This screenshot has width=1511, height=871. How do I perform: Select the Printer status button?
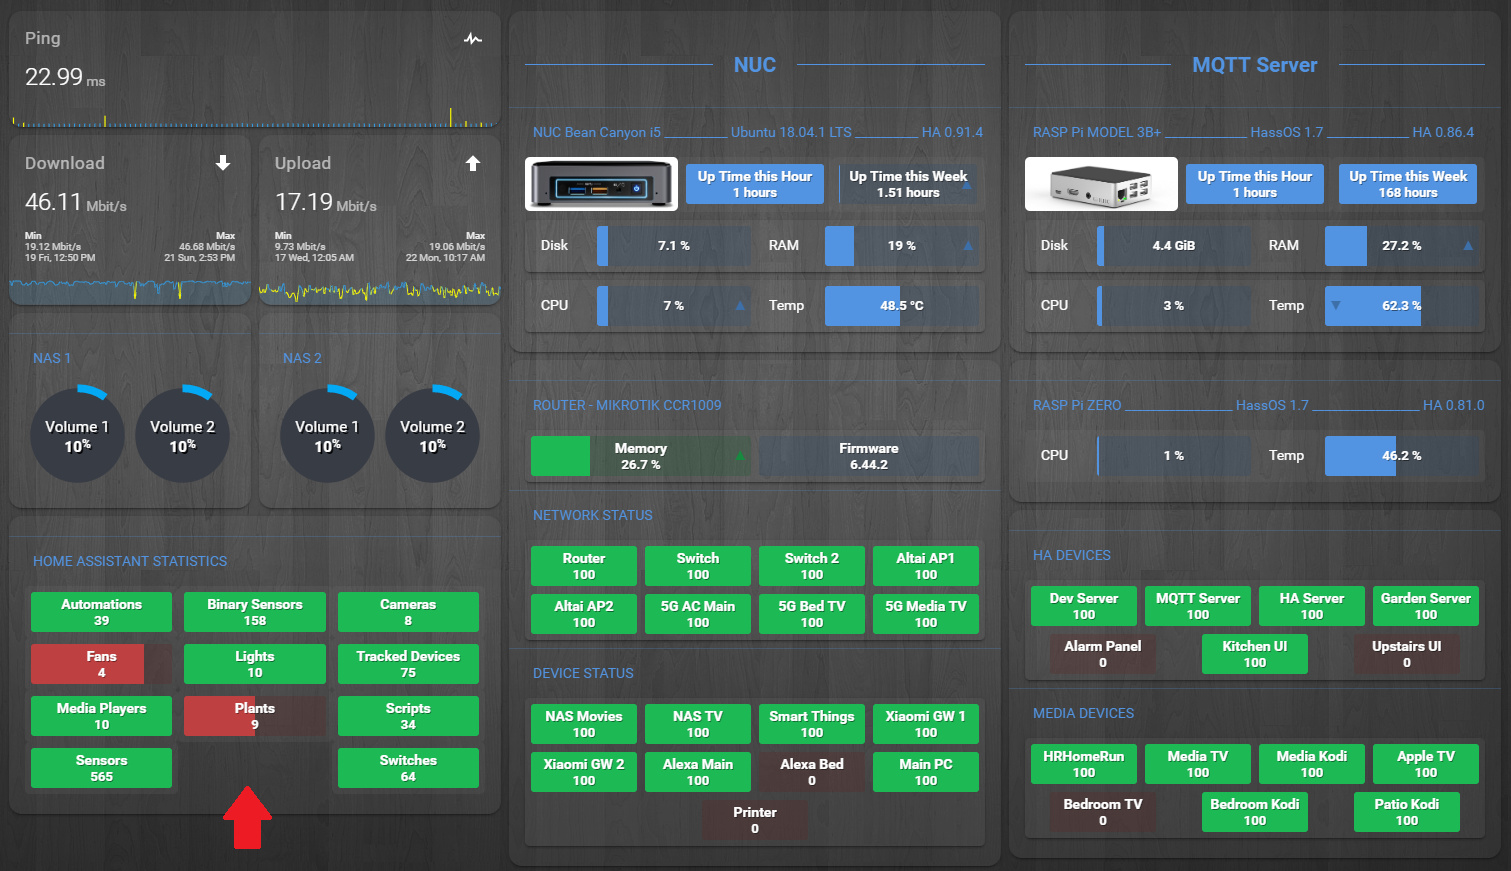[x=754, y=819]
